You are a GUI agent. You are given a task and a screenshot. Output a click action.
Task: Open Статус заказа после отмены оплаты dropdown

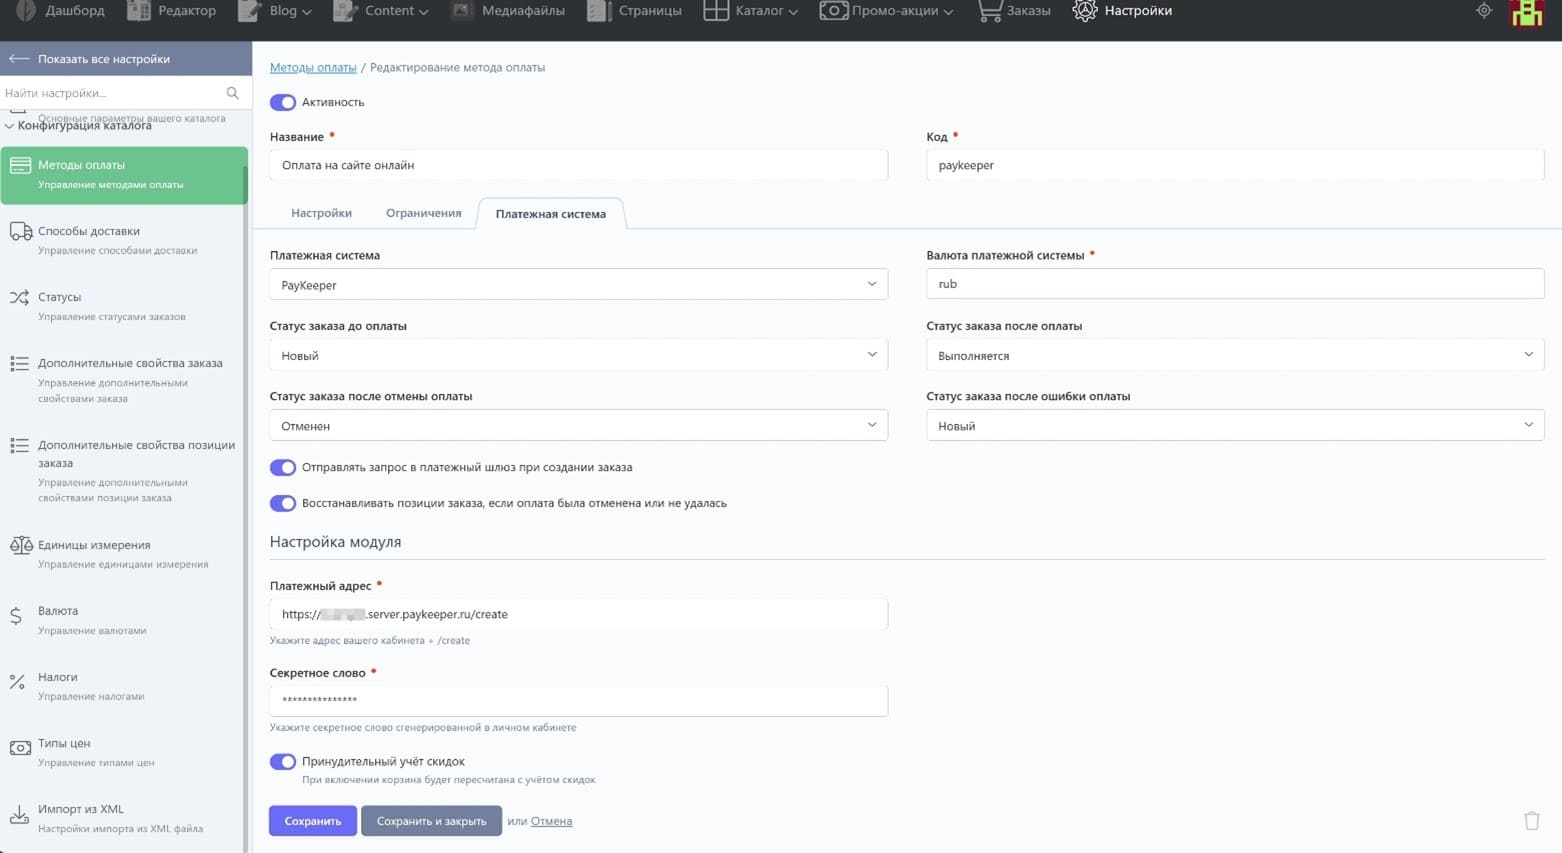click(x=578, y=426)
